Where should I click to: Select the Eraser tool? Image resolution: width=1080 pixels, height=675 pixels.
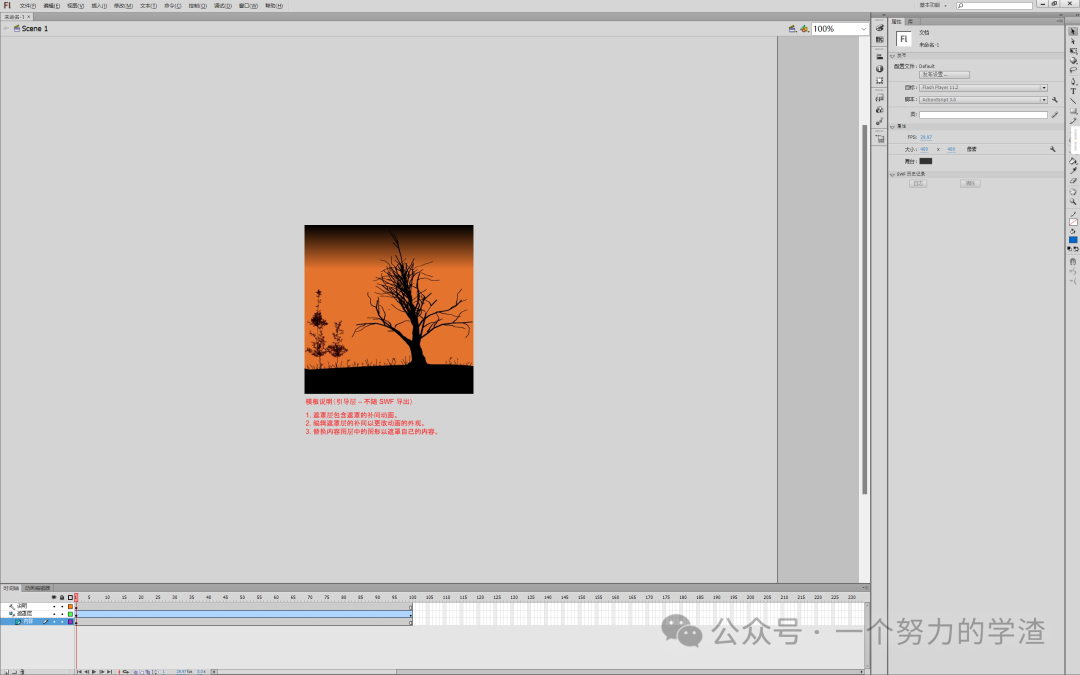(x=1072, y=180)
